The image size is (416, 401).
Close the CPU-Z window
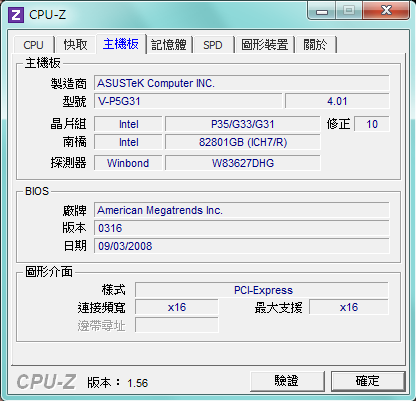pyautogui.click(x=386, y=11)
